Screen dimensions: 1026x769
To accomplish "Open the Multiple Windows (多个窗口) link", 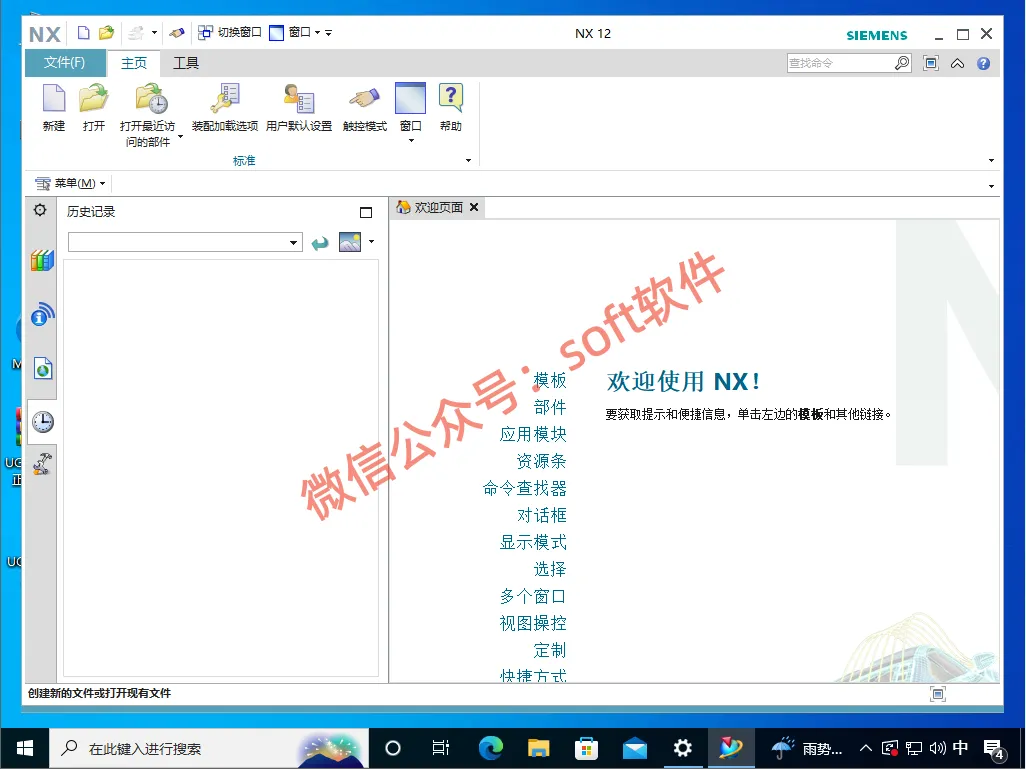I will pyautogui.click(x=533, y=596).
